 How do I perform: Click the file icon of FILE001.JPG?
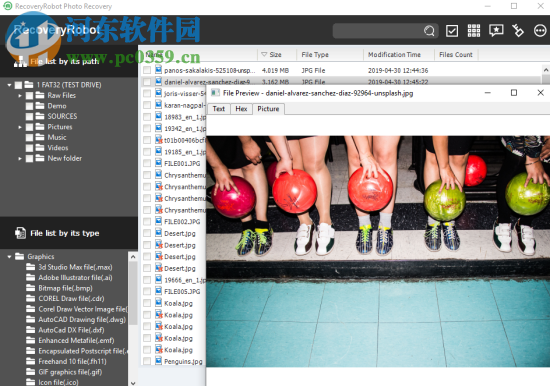pyautogui.click(x=159, y=163)
